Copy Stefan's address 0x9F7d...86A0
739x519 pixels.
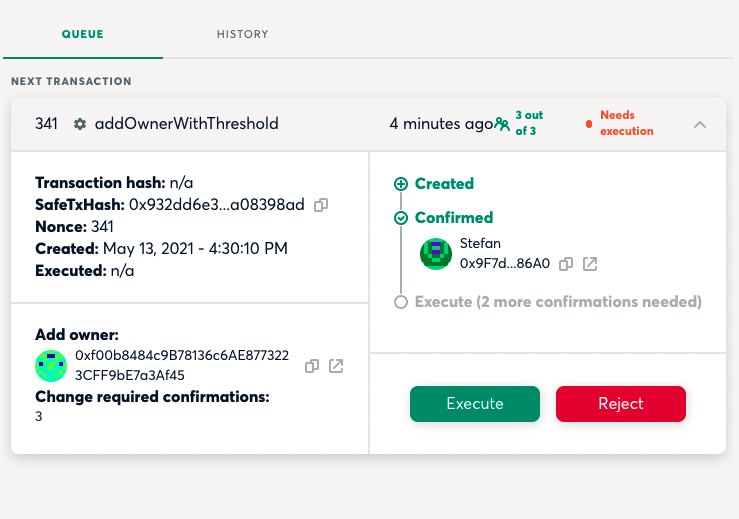(566, 264)
